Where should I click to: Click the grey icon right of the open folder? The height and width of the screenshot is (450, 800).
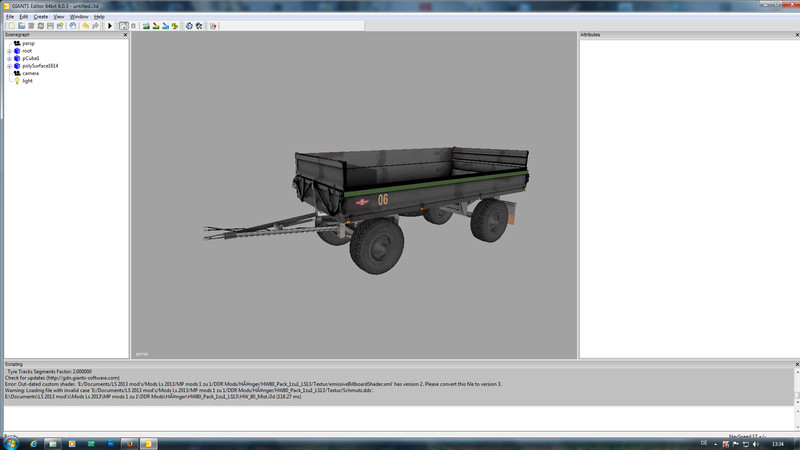coord(31,26)
